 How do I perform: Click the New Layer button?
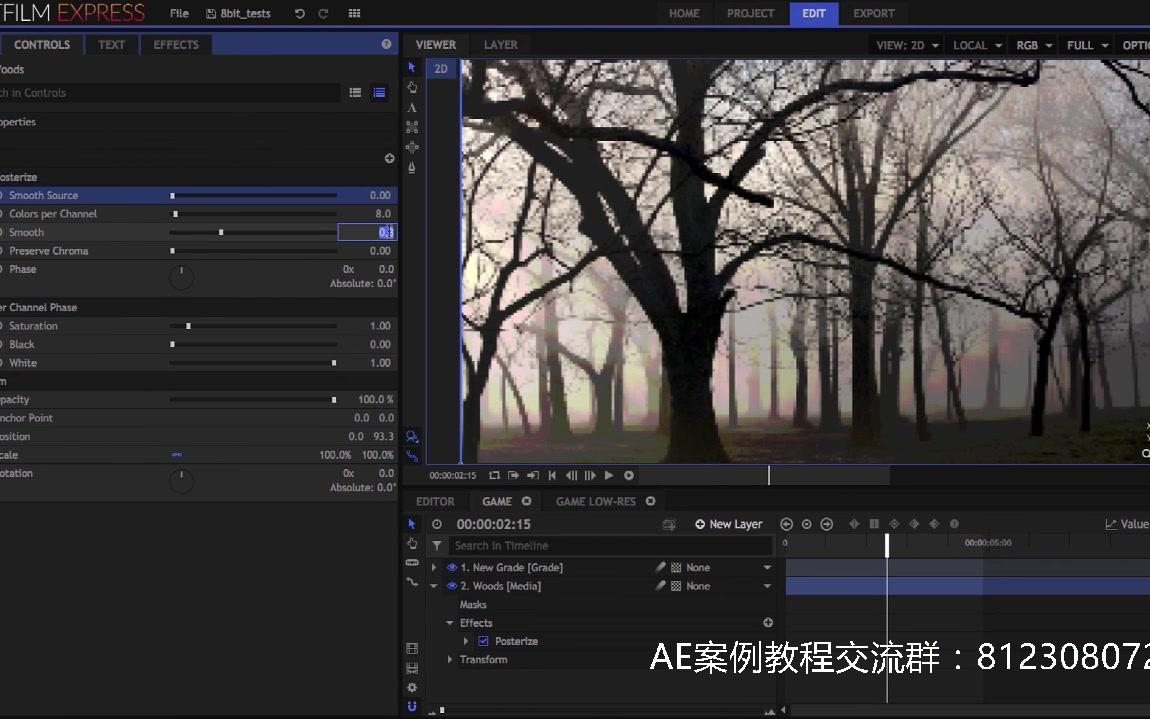coord(728,523)
